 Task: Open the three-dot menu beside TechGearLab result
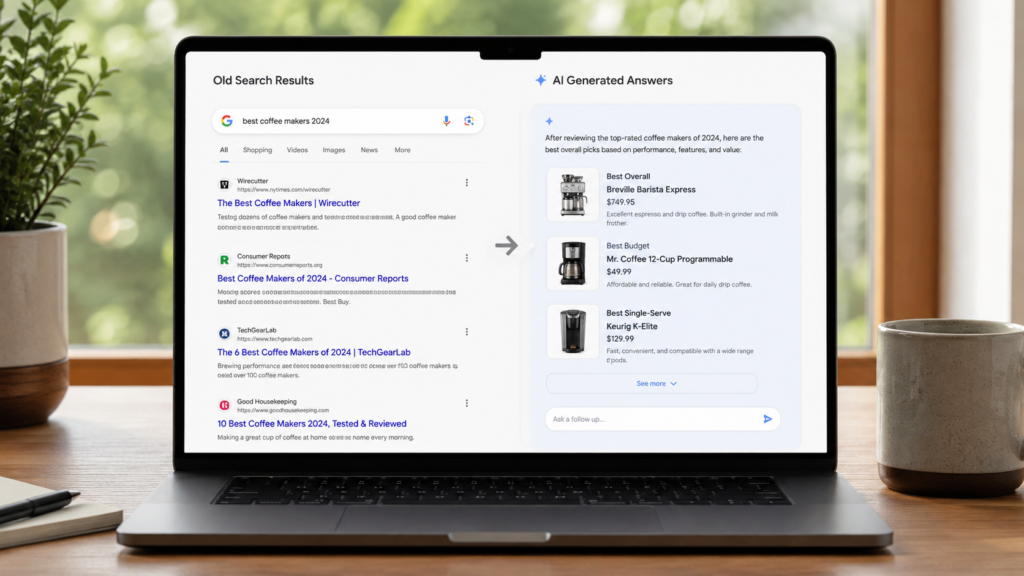[x=466, y=332]
